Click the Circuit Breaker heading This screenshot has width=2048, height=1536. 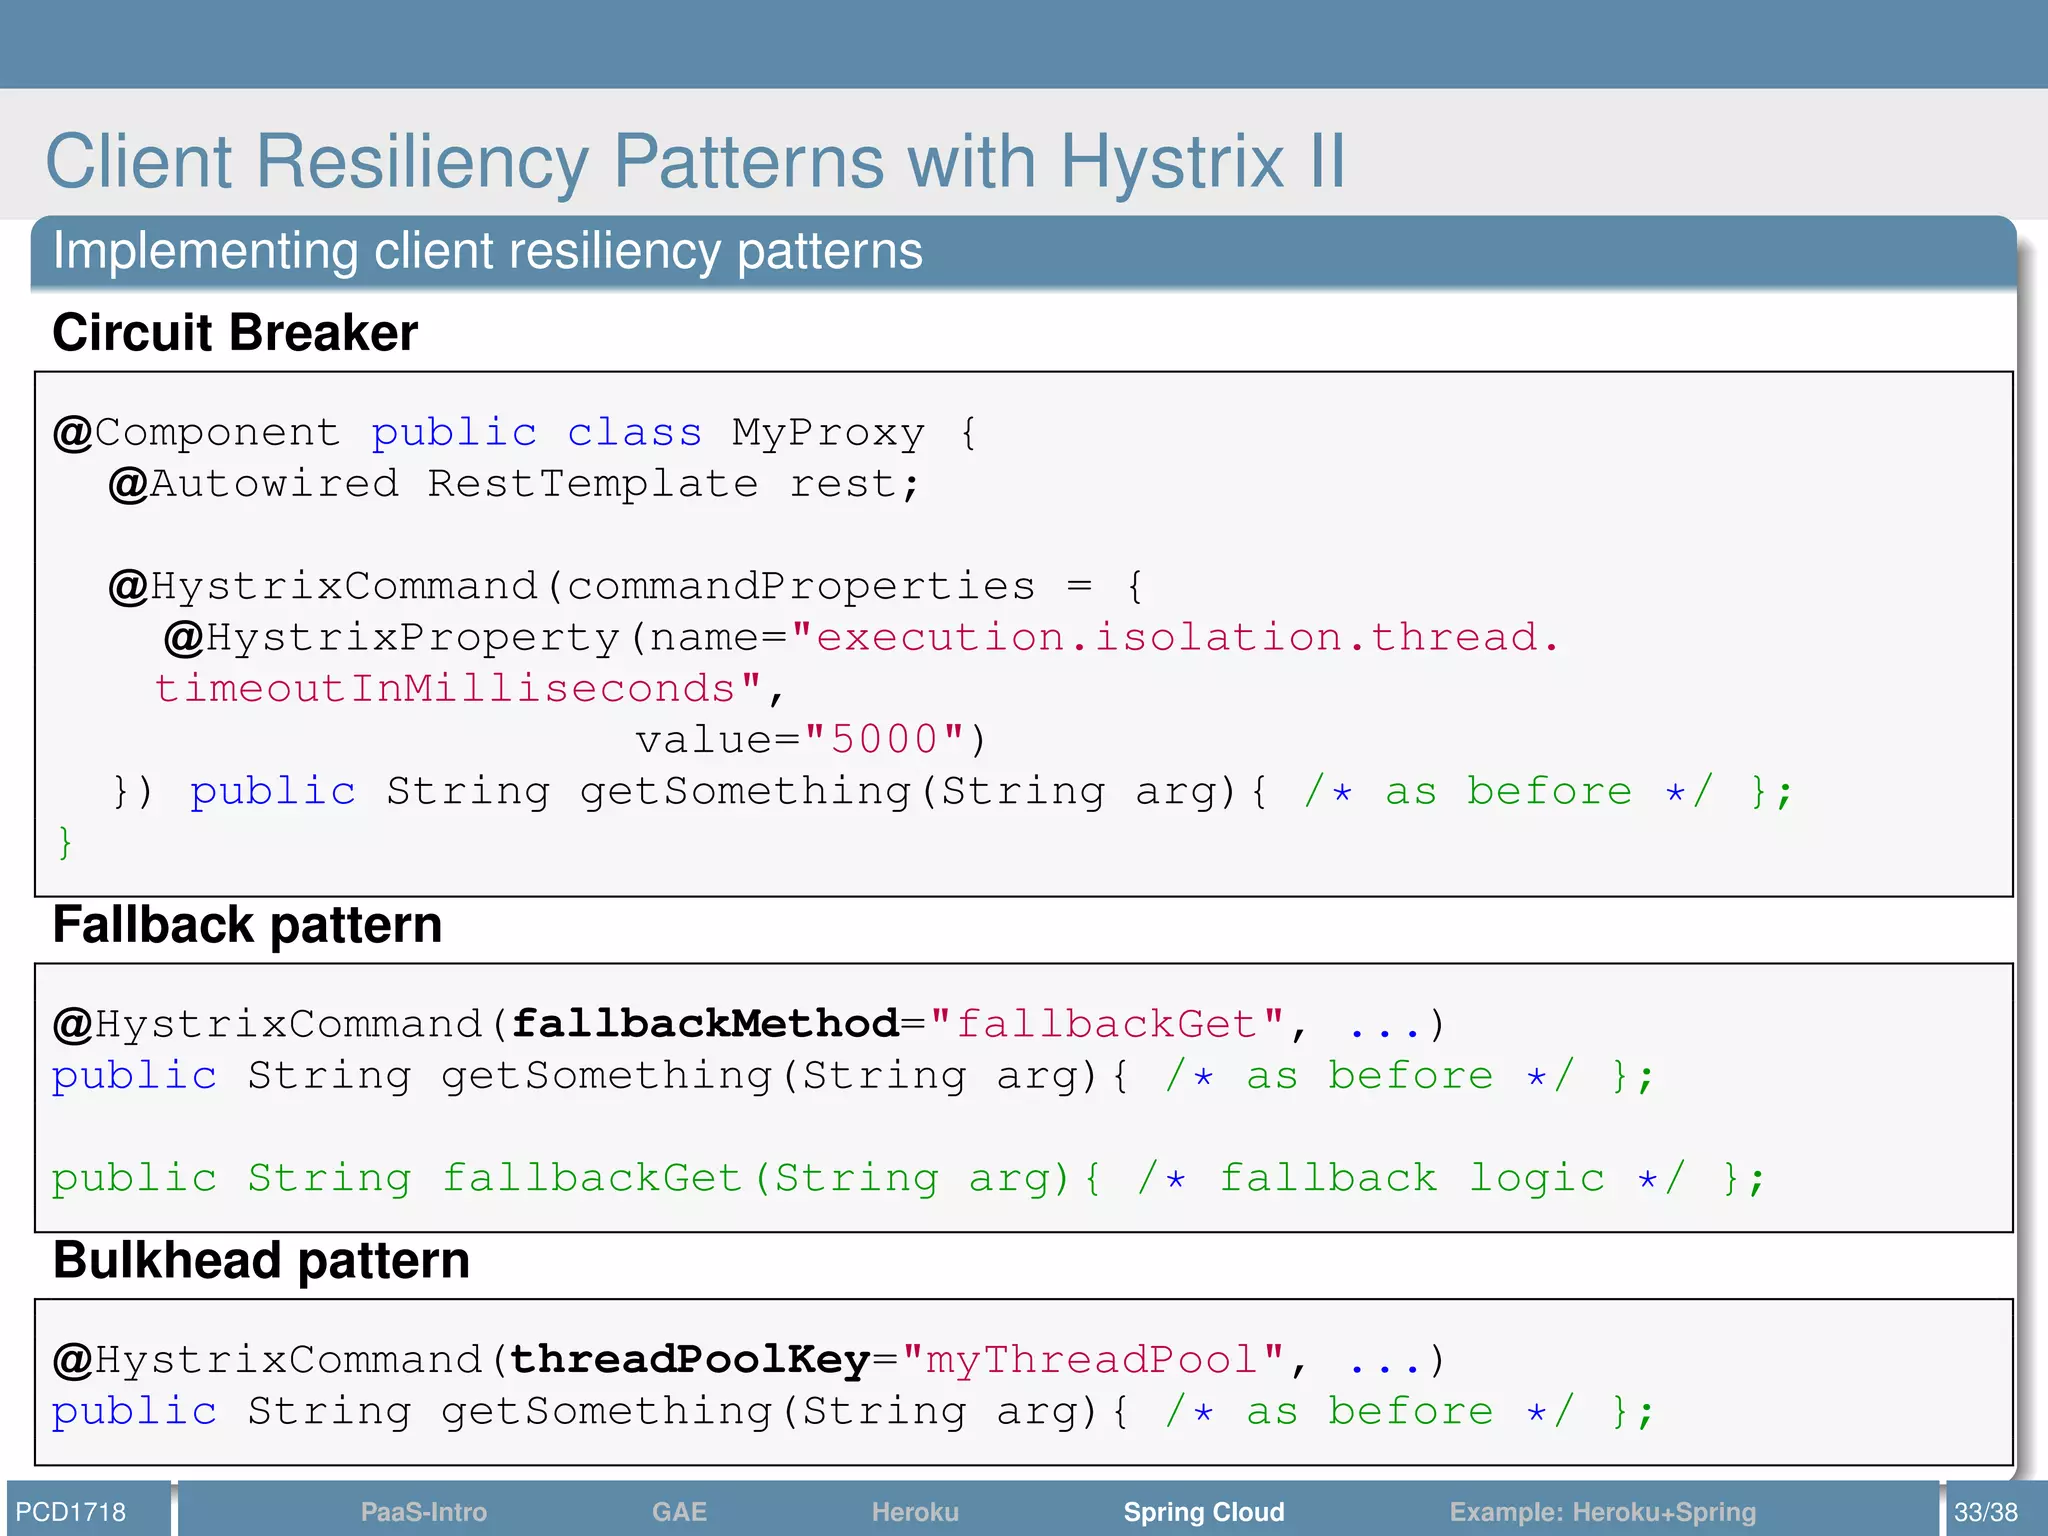[x=235, y=332]
